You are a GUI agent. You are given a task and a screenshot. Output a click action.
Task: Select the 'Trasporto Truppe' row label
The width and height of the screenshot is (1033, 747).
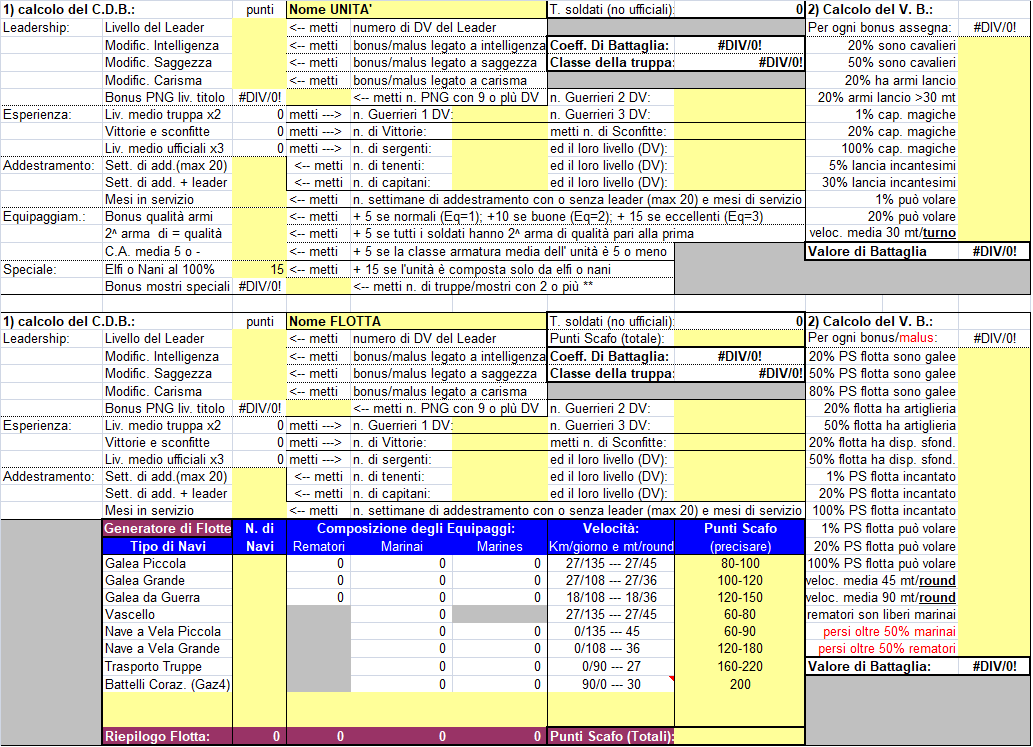pyautogui.click(x=167, y=667)
